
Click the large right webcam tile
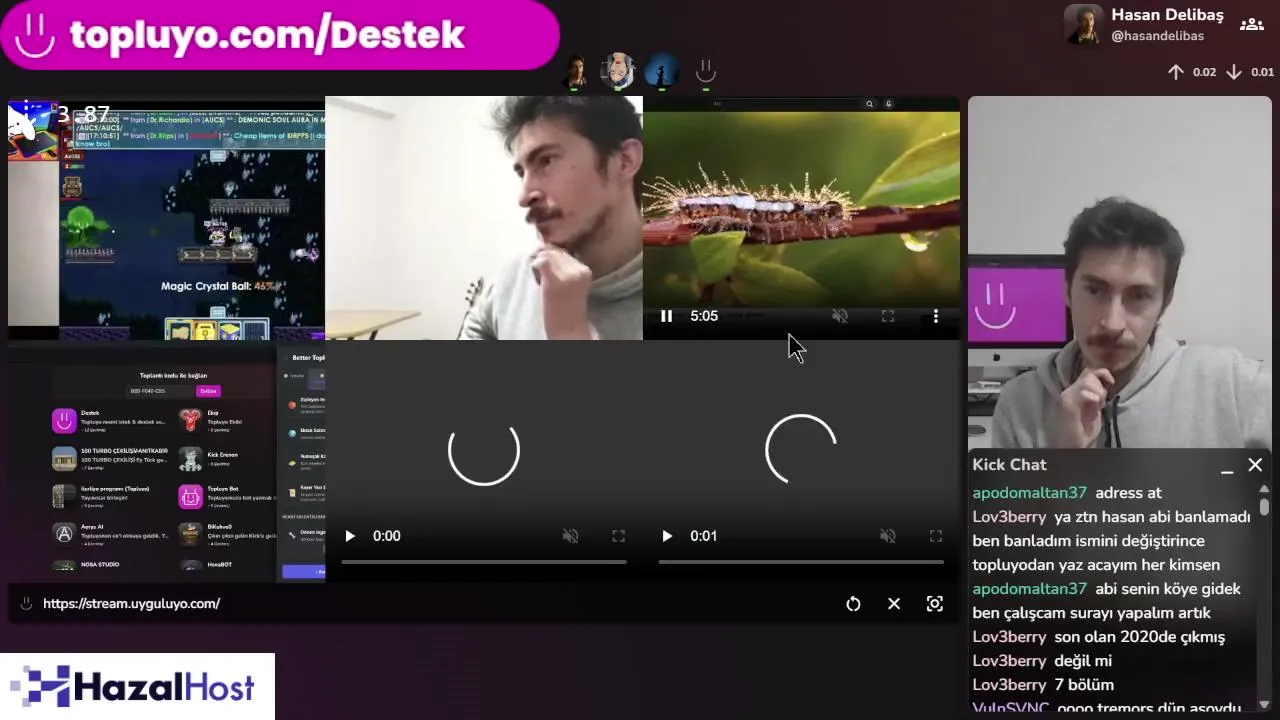[1120, 272]
